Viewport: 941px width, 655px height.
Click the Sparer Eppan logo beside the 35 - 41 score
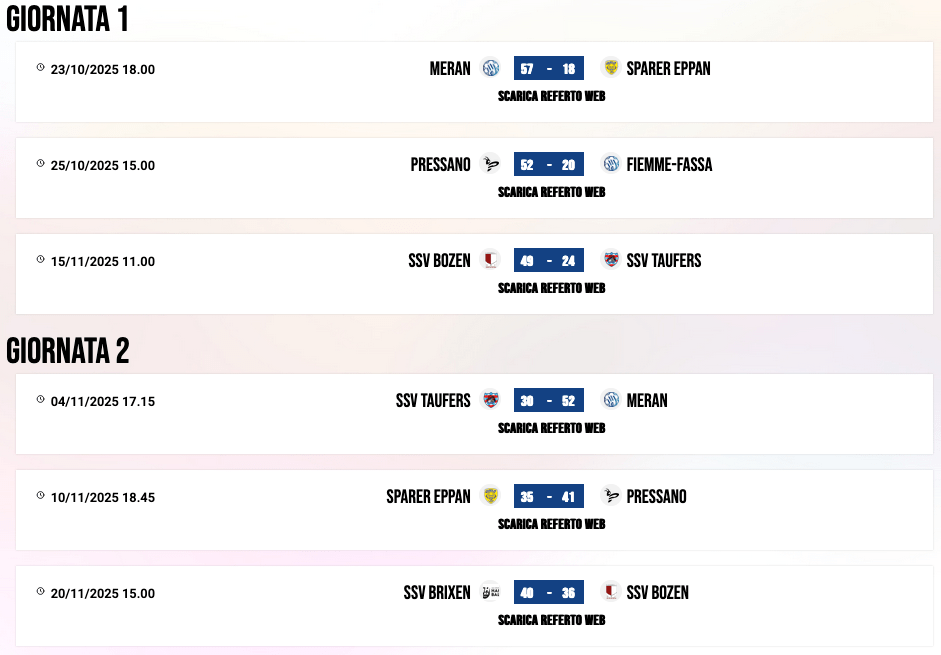point(490,496)
